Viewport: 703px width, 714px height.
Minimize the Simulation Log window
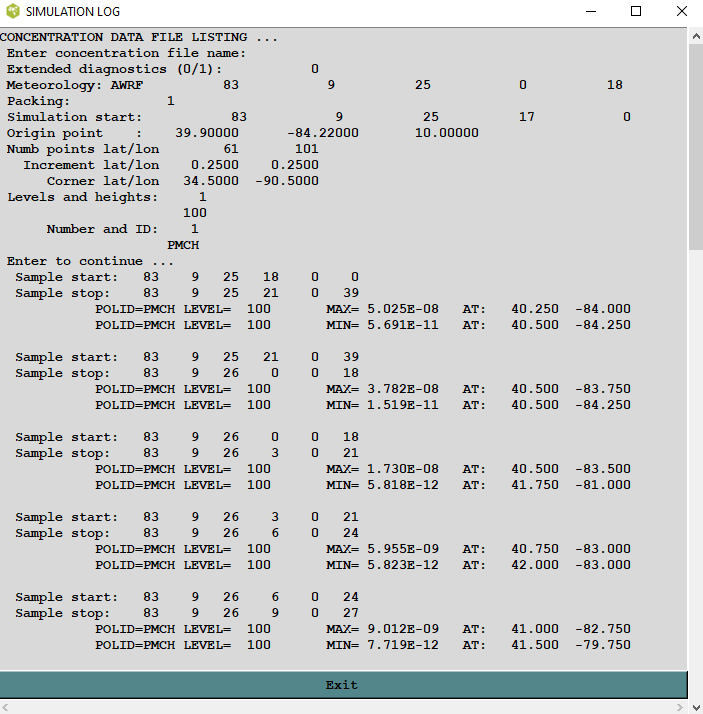pyautogui.click(x=589, y=12)
